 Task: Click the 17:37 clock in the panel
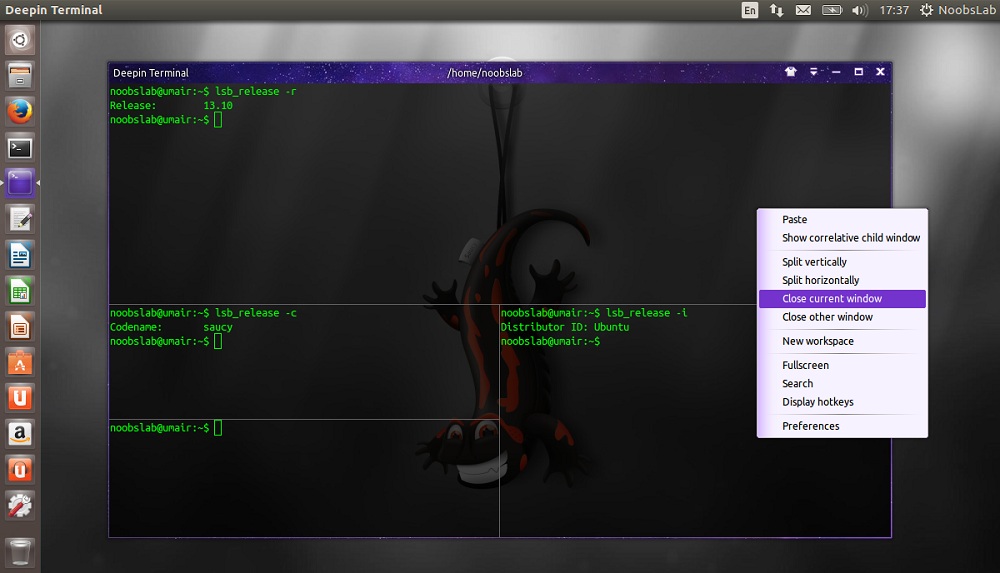(x=893, y=10)
